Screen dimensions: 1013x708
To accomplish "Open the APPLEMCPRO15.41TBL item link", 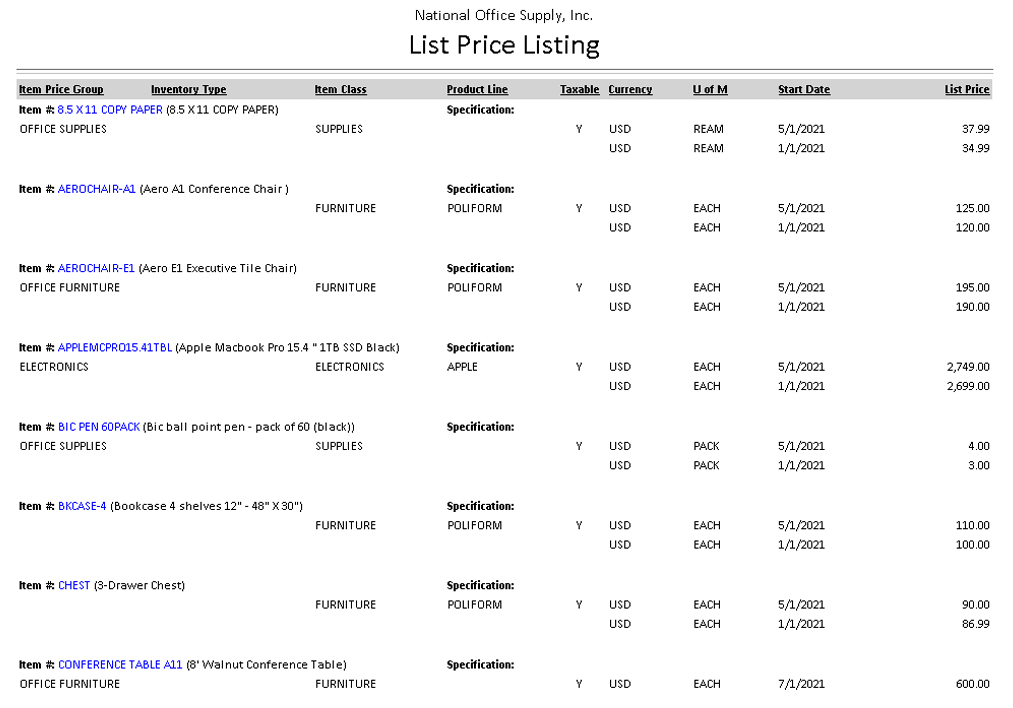I will (115, 348).
